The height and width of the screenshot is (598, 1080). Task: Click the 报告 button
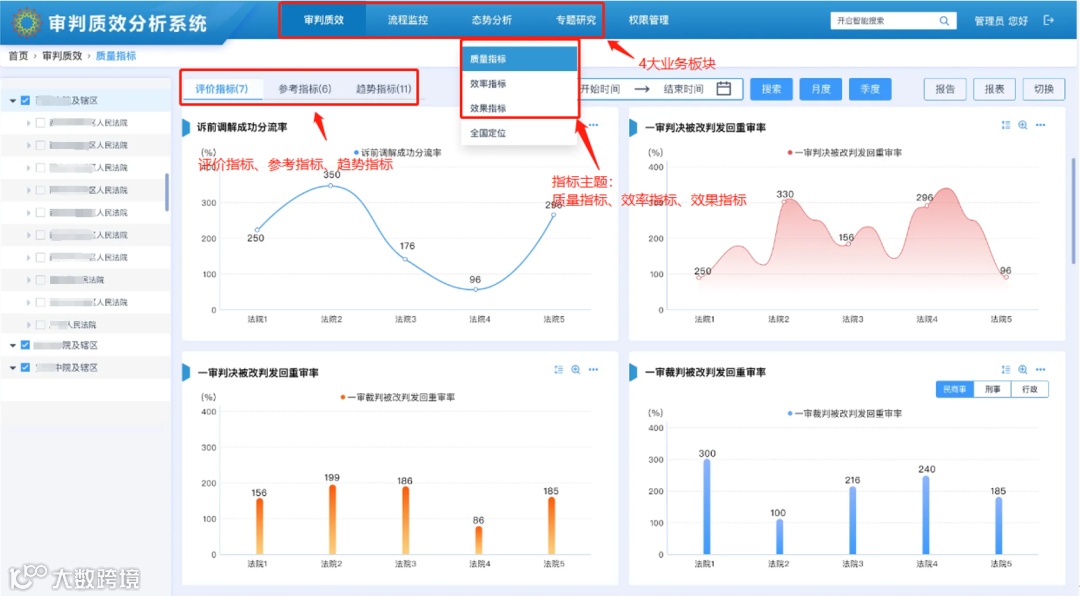pyautogui.click(x=945, y=89)
